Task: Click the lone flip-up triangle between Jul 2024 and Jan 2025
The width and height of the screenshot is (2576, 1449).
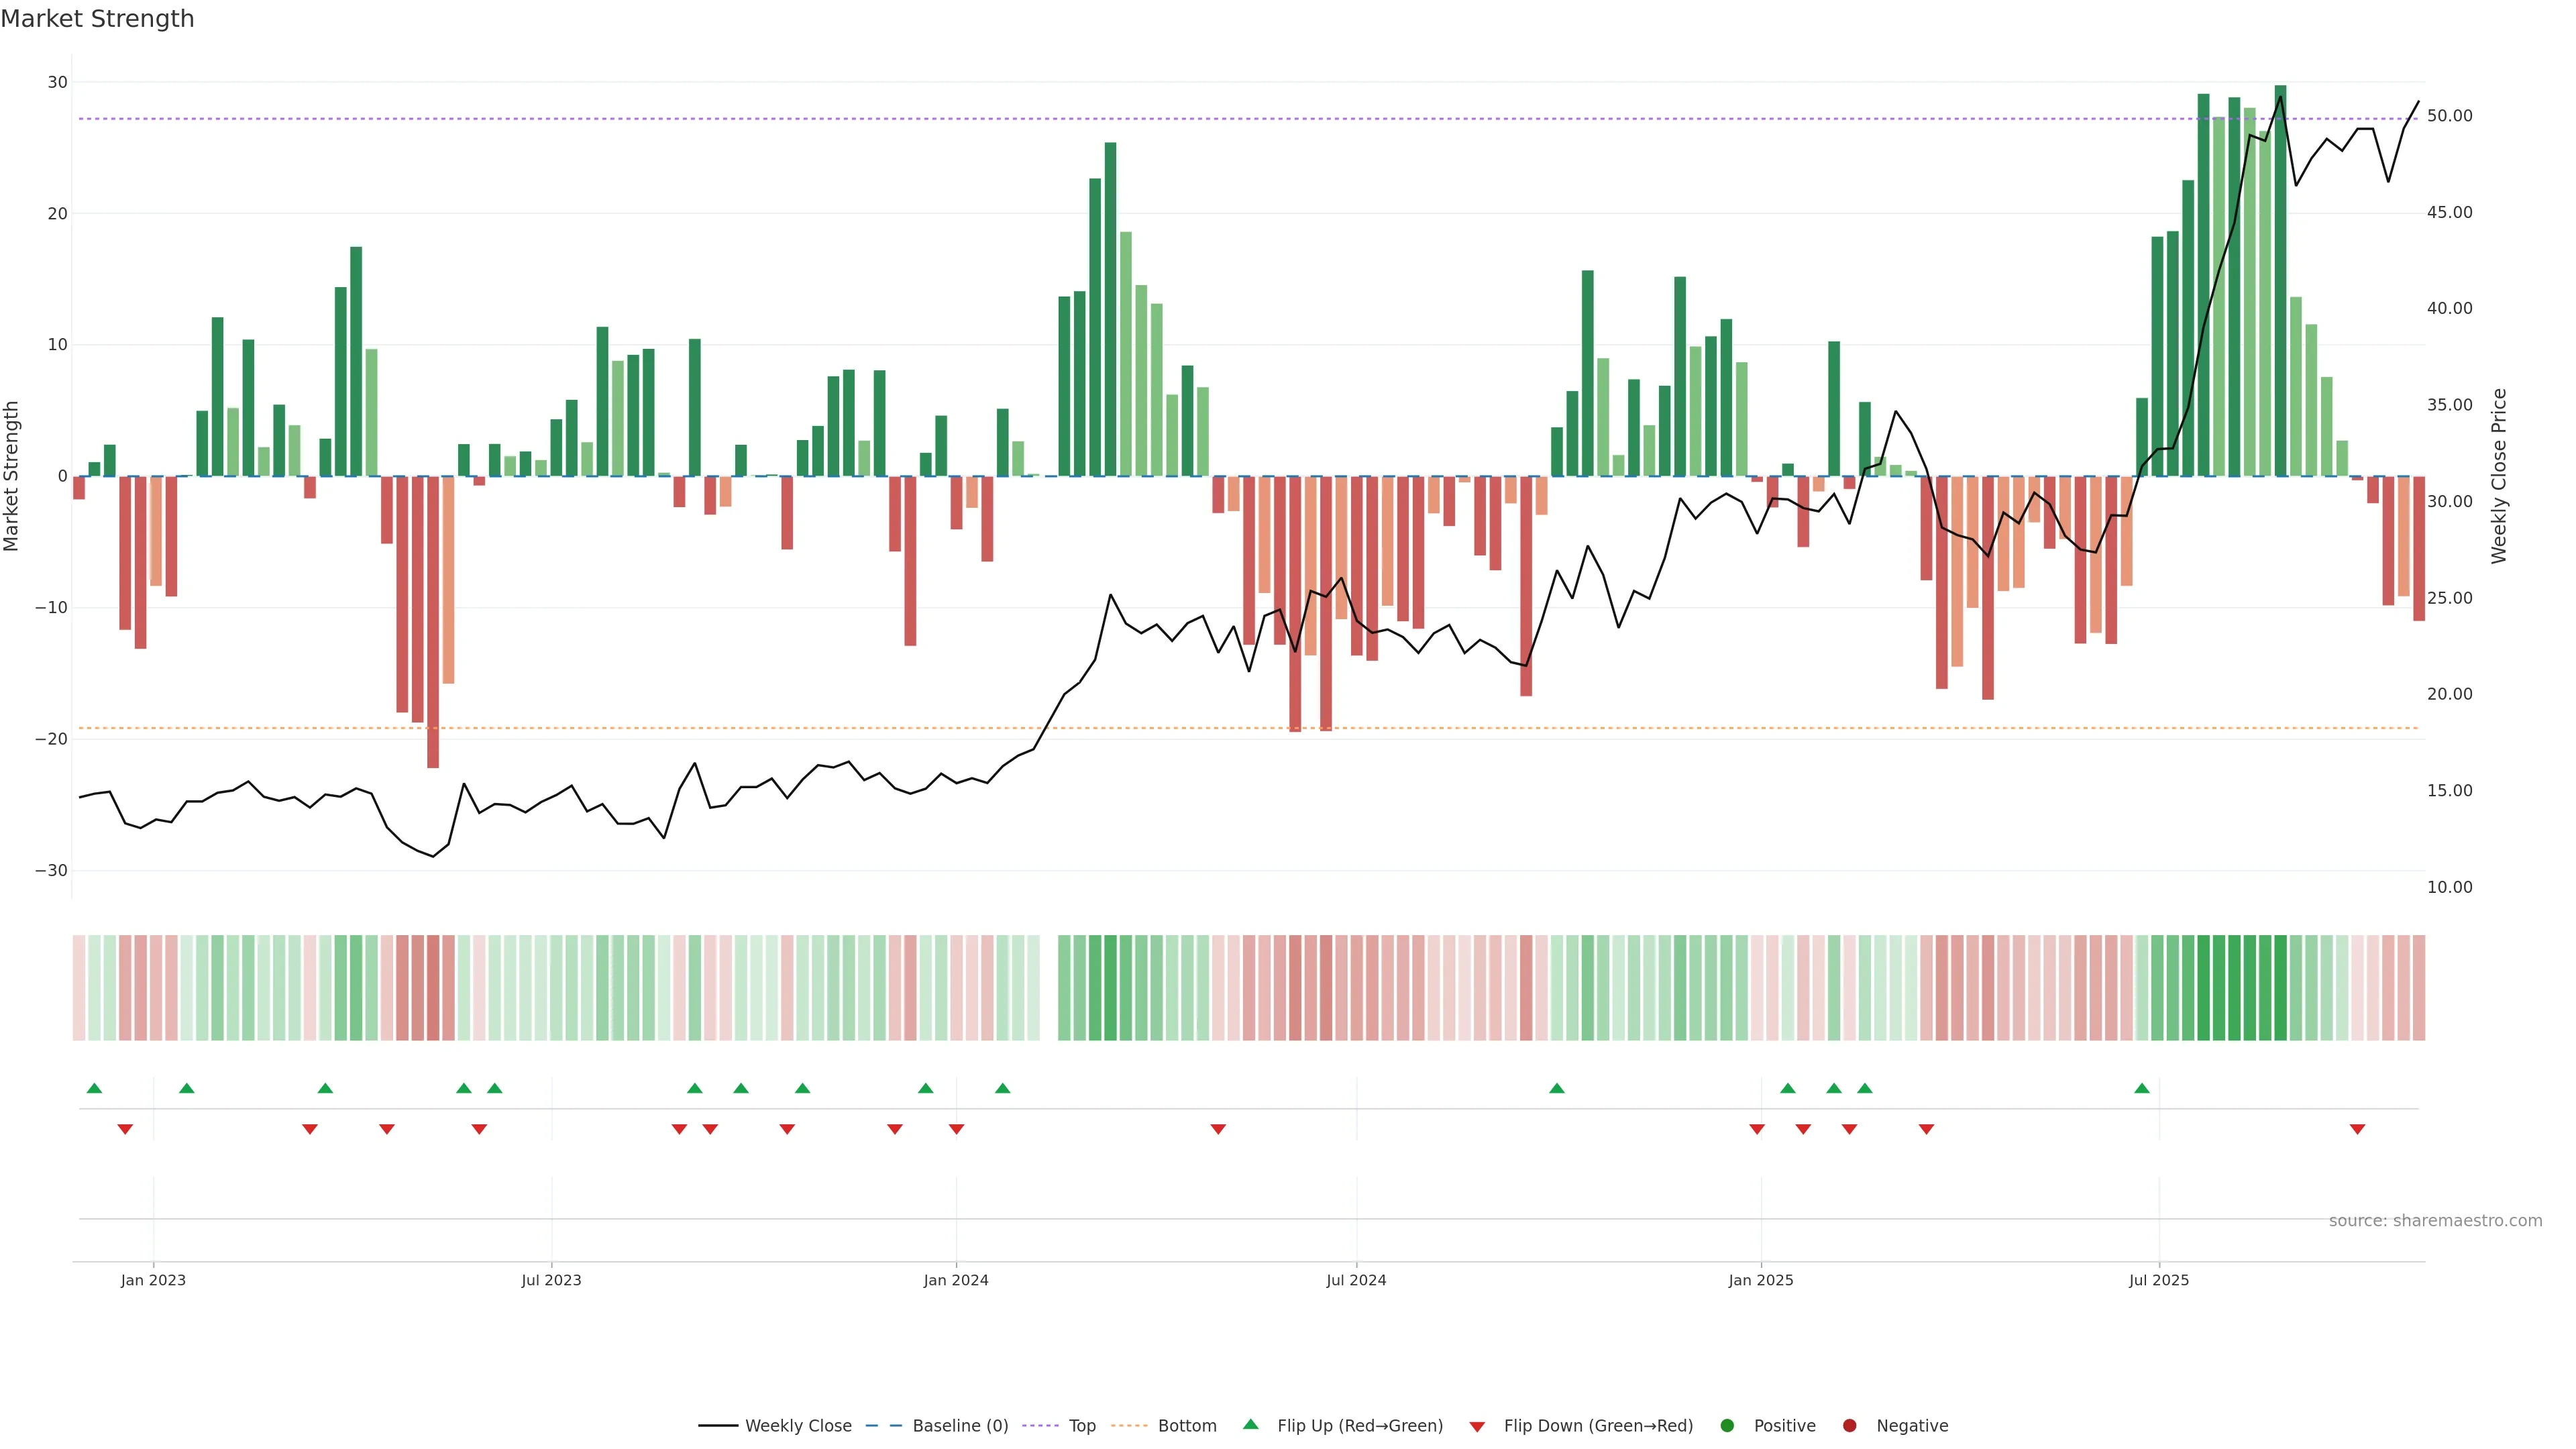Action: click(x=1556, y=1088)
